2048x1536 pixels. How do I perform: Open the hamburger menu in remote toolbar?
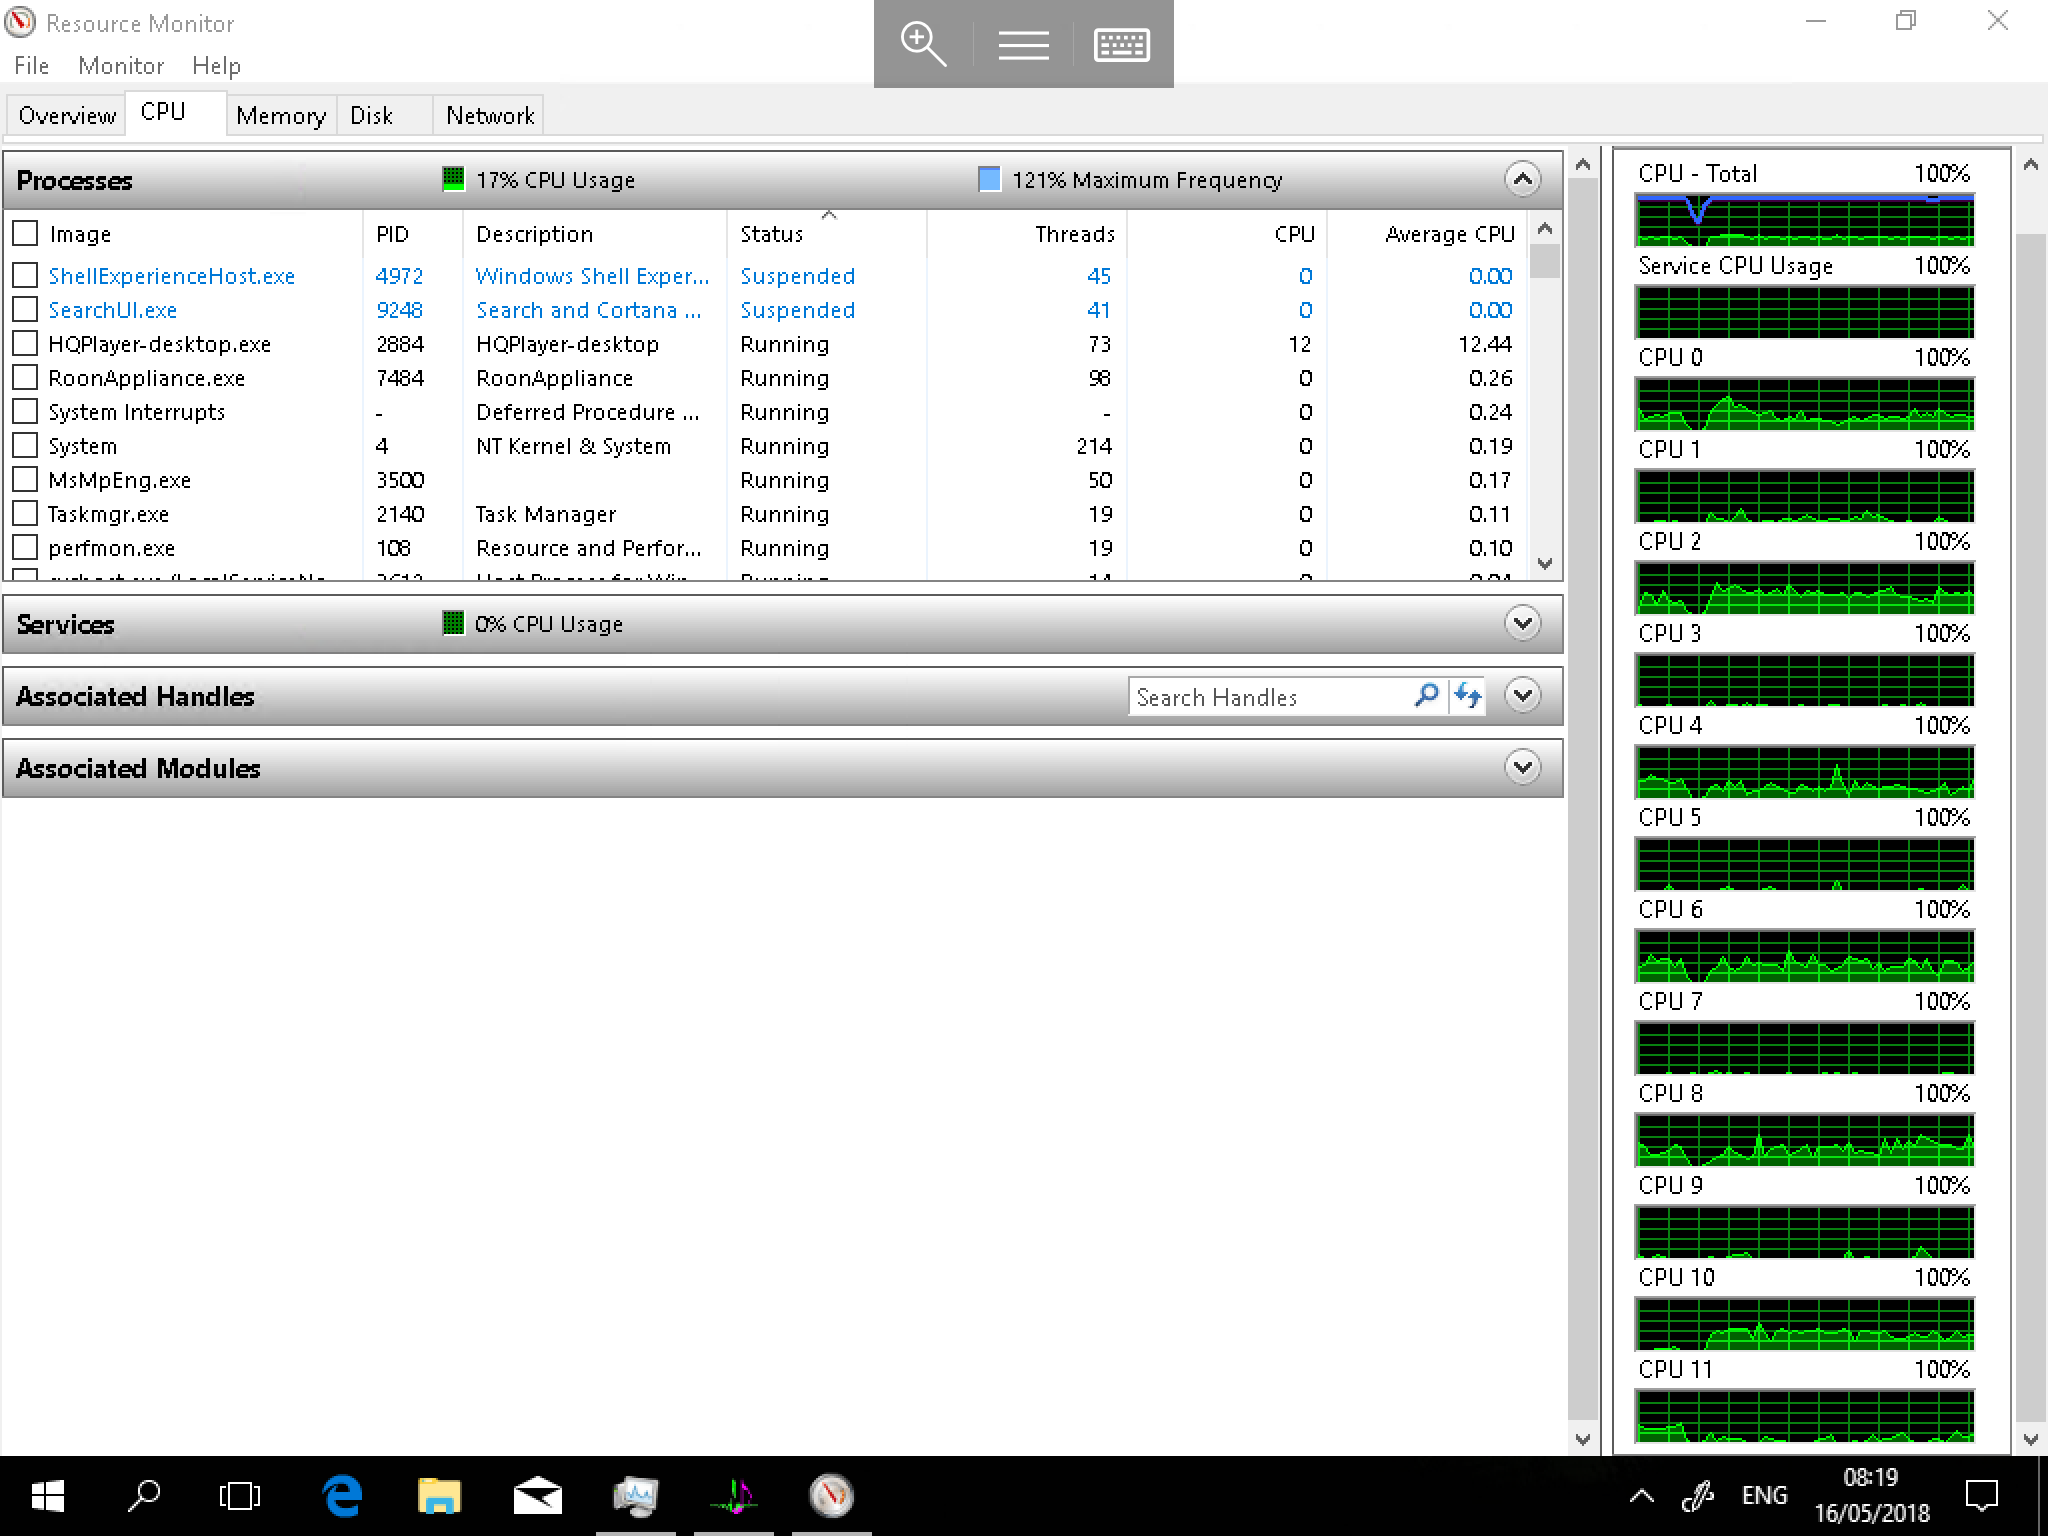tap(1023, 44)
